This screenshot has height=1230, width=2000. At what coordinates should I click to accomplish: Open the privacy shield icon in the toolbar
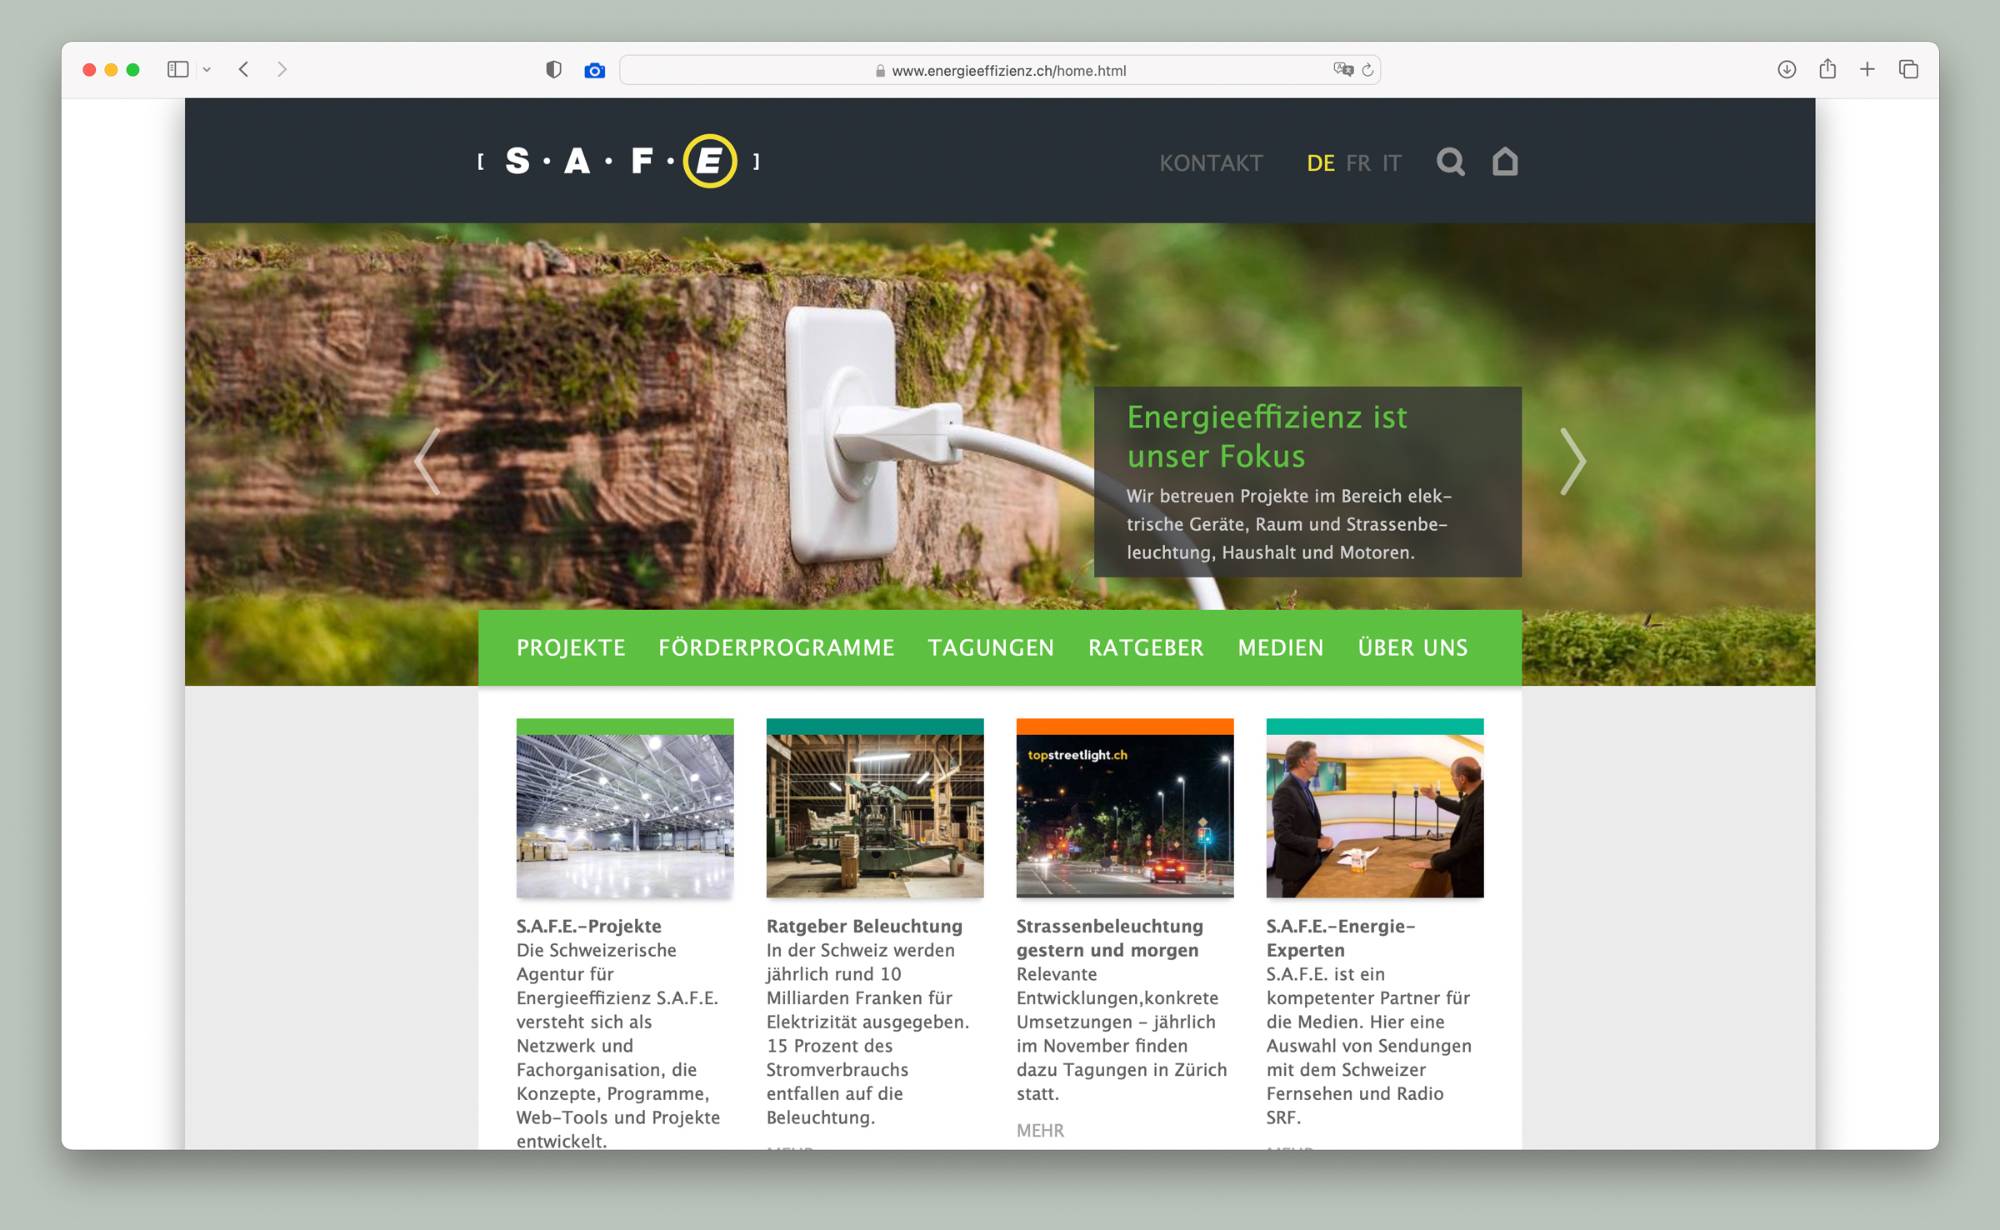(x=553, y=70)
